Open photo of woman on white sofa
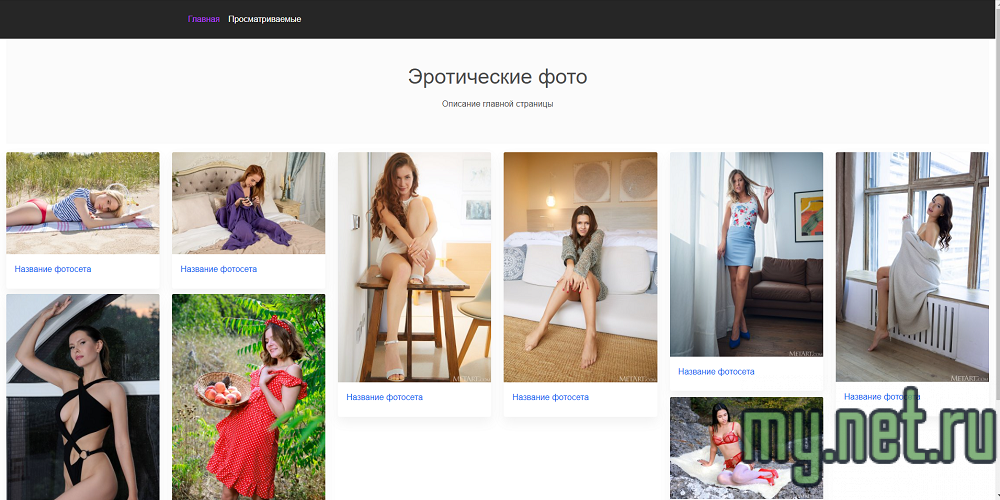This screenshot has width=1000, height=500. tap(580, 267)
